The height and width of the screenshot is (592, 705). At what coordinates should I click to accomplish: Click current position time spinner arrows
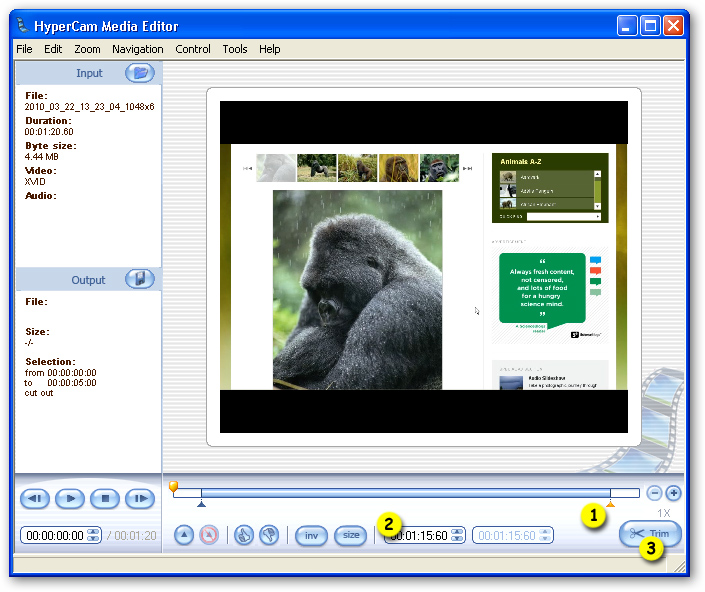[93, 535]
